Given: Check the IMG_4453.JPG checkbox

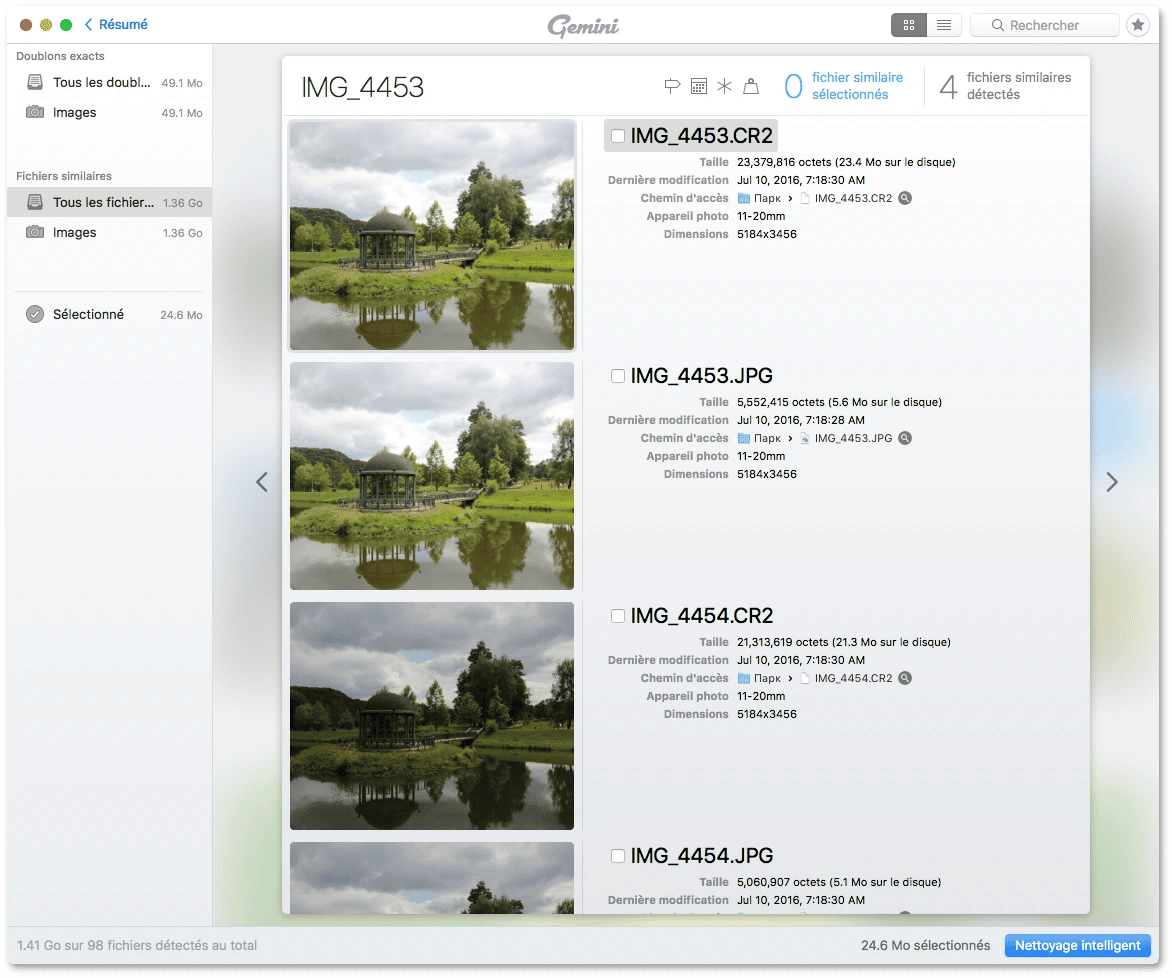Looking at the screenshot, I should click(617, 376).
